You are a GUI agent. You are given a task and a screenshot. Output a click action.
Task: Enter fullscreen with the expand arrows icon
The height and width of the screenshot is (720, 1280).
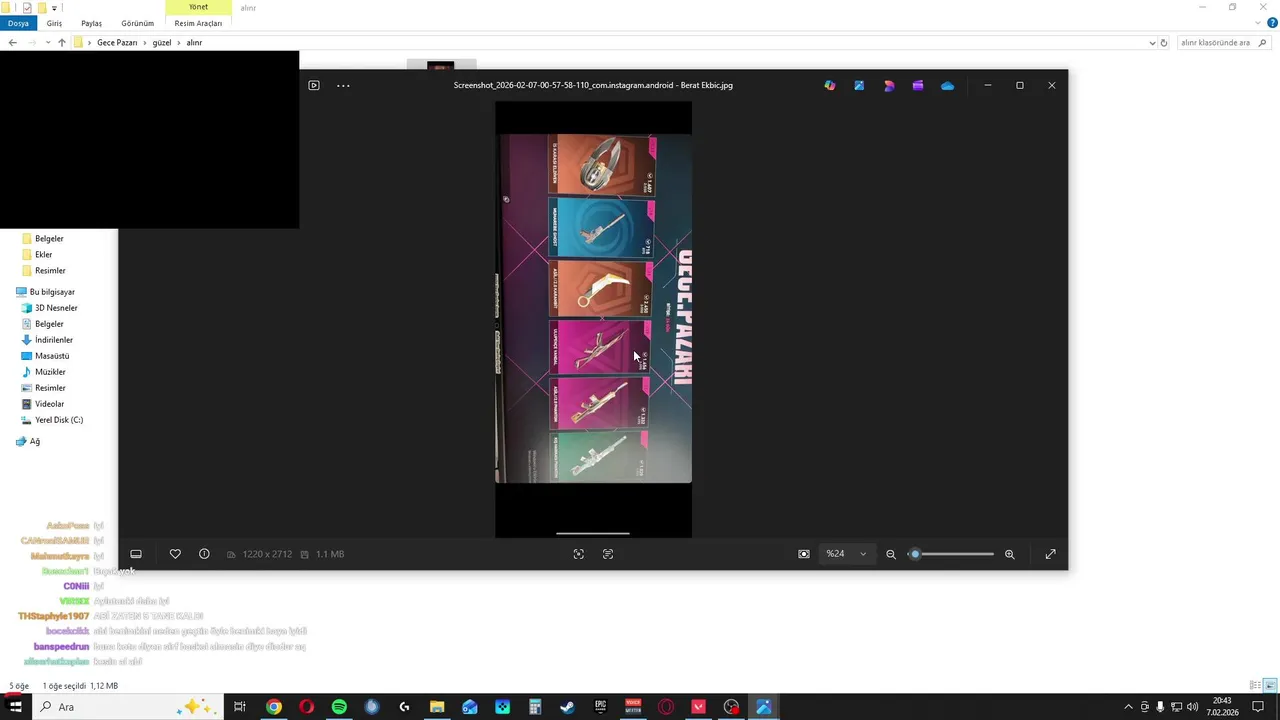pos(1050,554)
